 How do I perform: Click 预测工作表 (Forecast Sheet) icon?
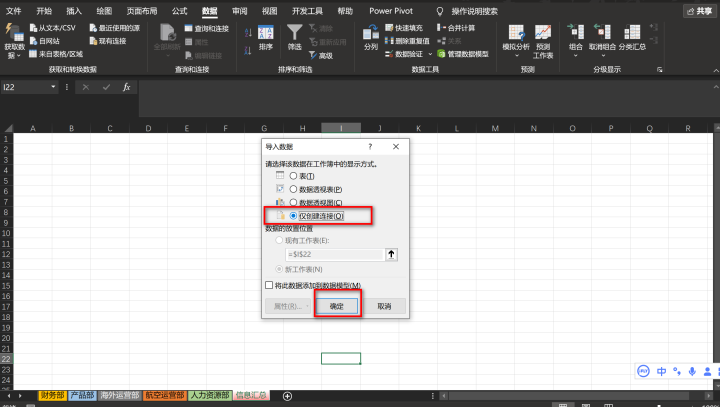click(543, 32)
